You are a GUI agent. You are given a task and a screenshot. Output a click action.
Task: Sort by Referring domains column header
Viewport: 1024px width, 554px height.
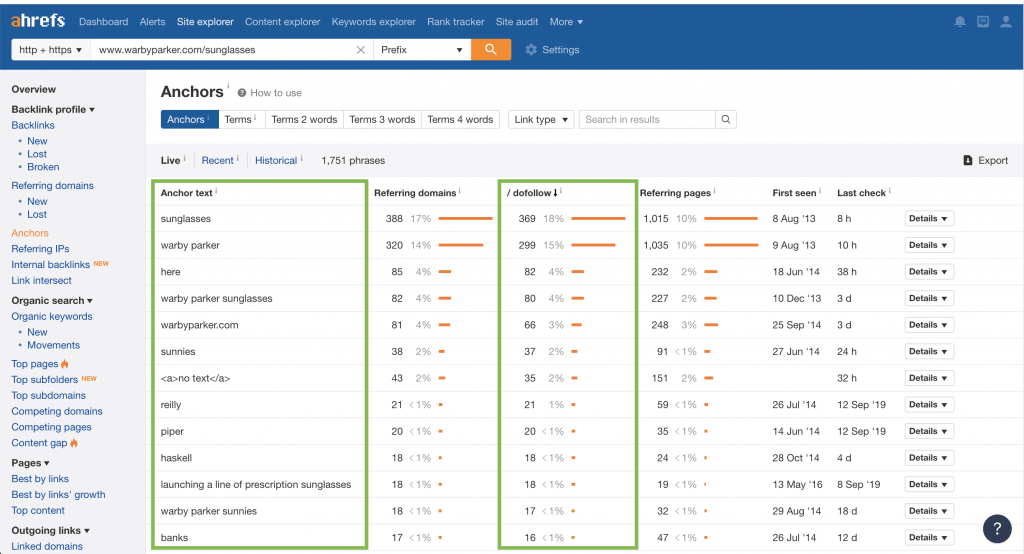(415, 193)
